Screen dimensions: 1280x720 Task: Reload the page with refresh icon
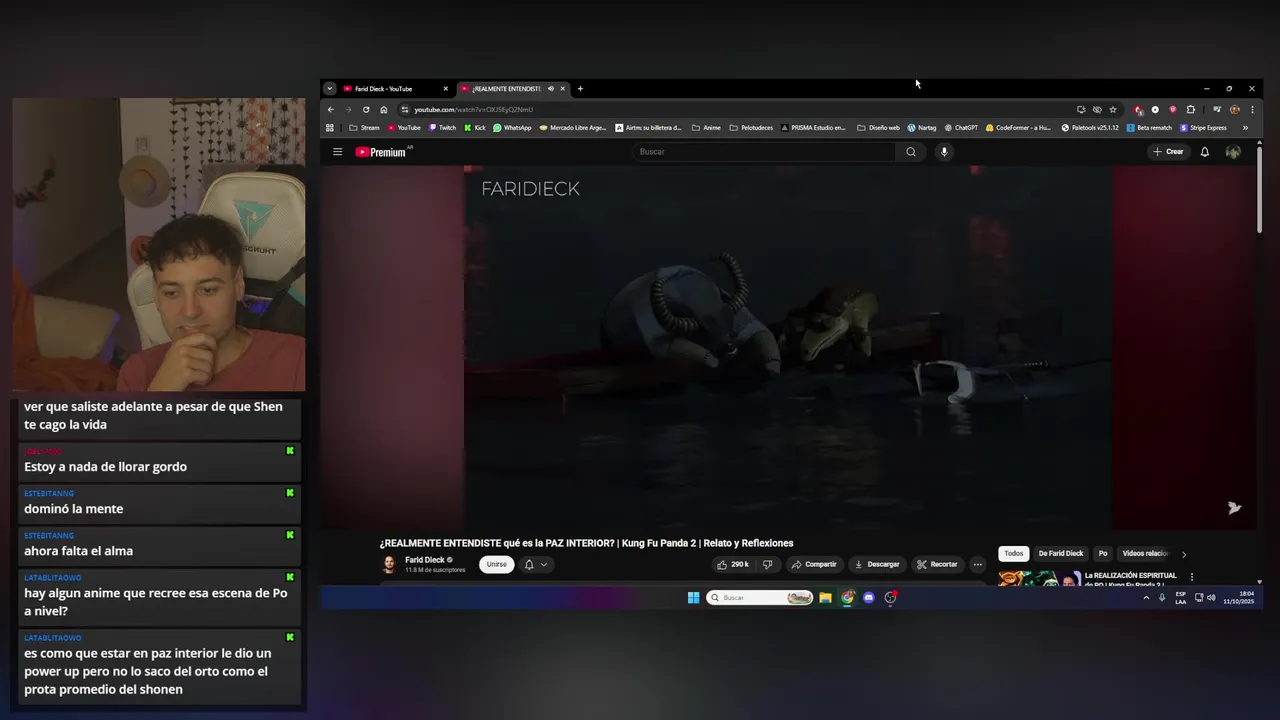coord(366,110)
